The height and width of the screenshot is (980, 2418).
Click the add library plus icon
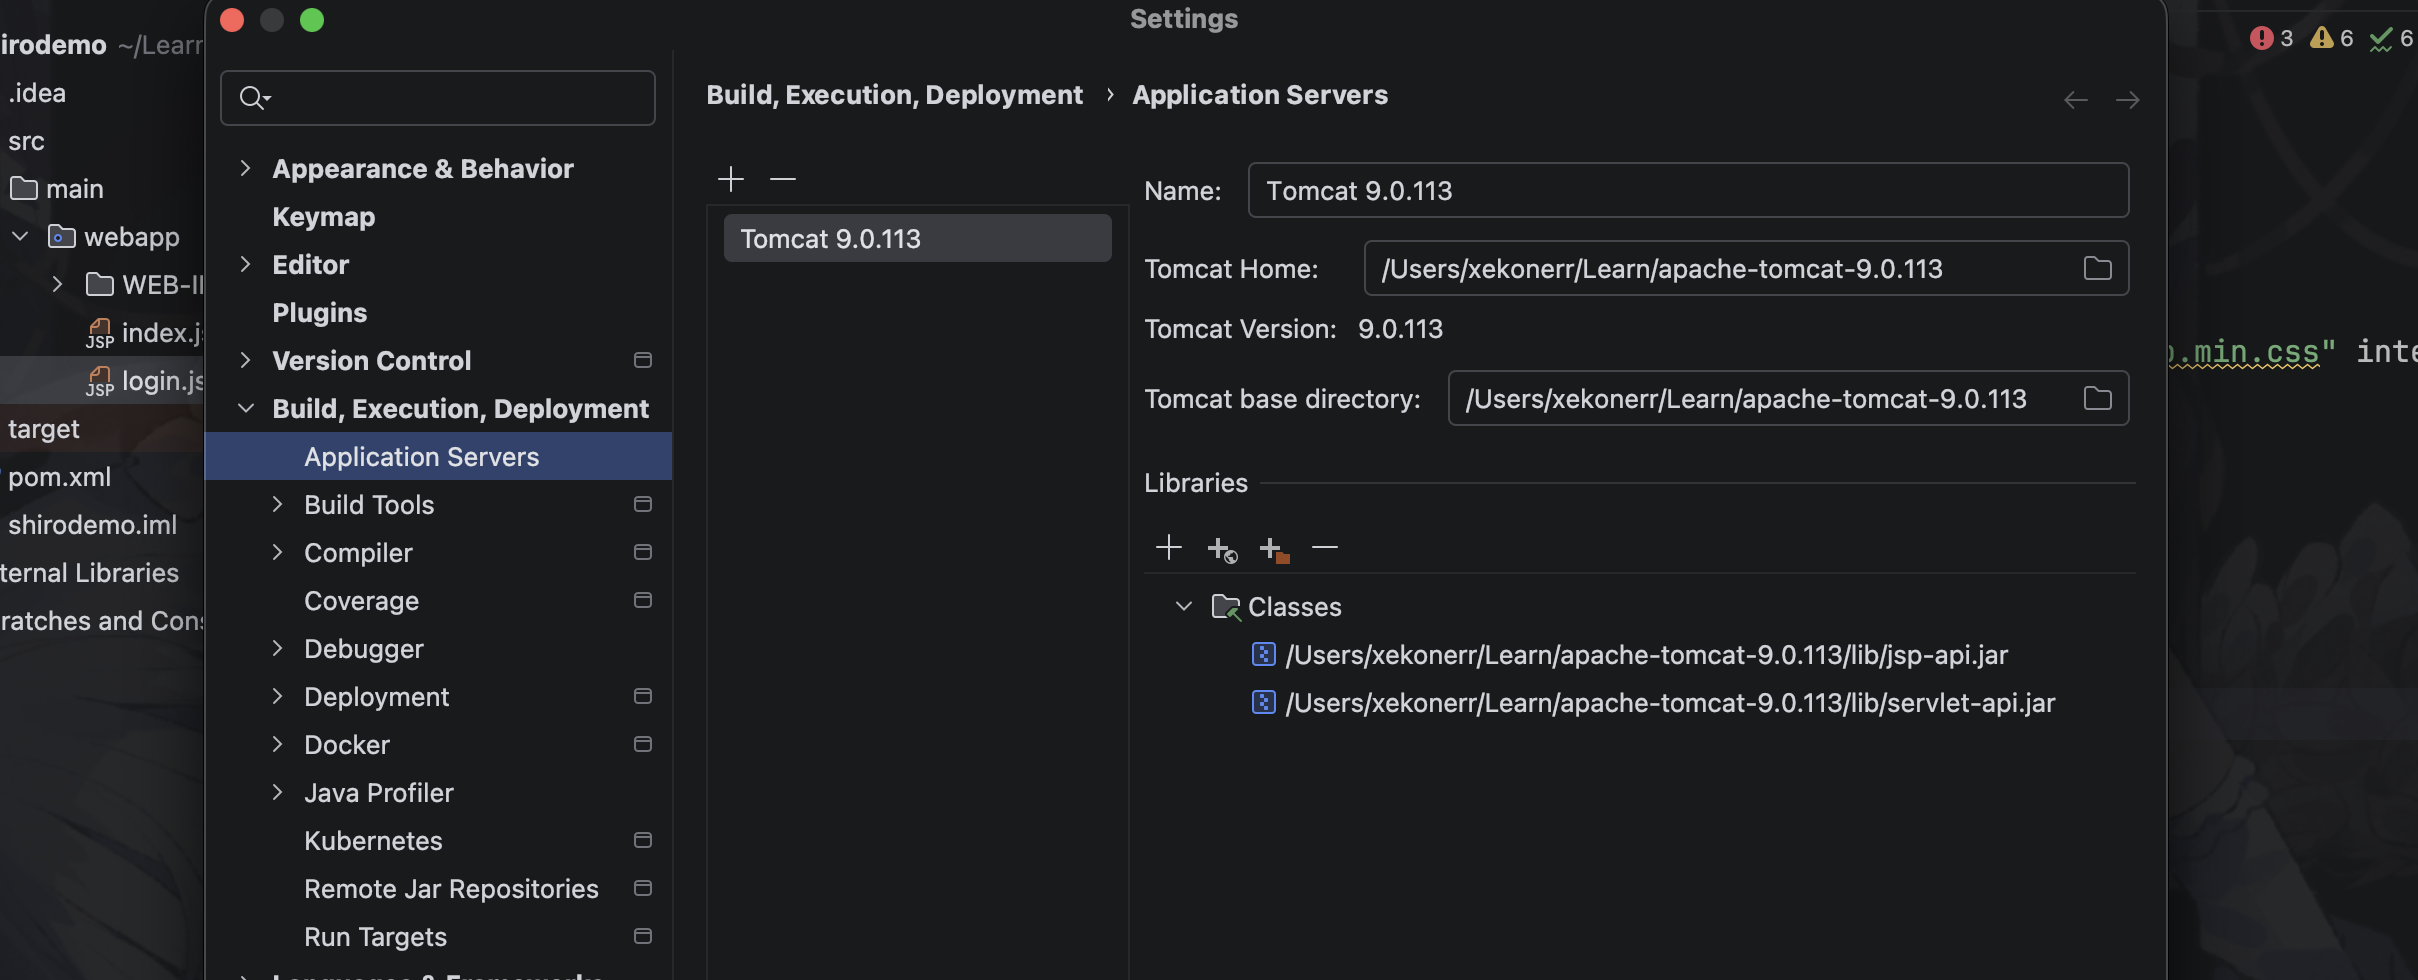1168,548
